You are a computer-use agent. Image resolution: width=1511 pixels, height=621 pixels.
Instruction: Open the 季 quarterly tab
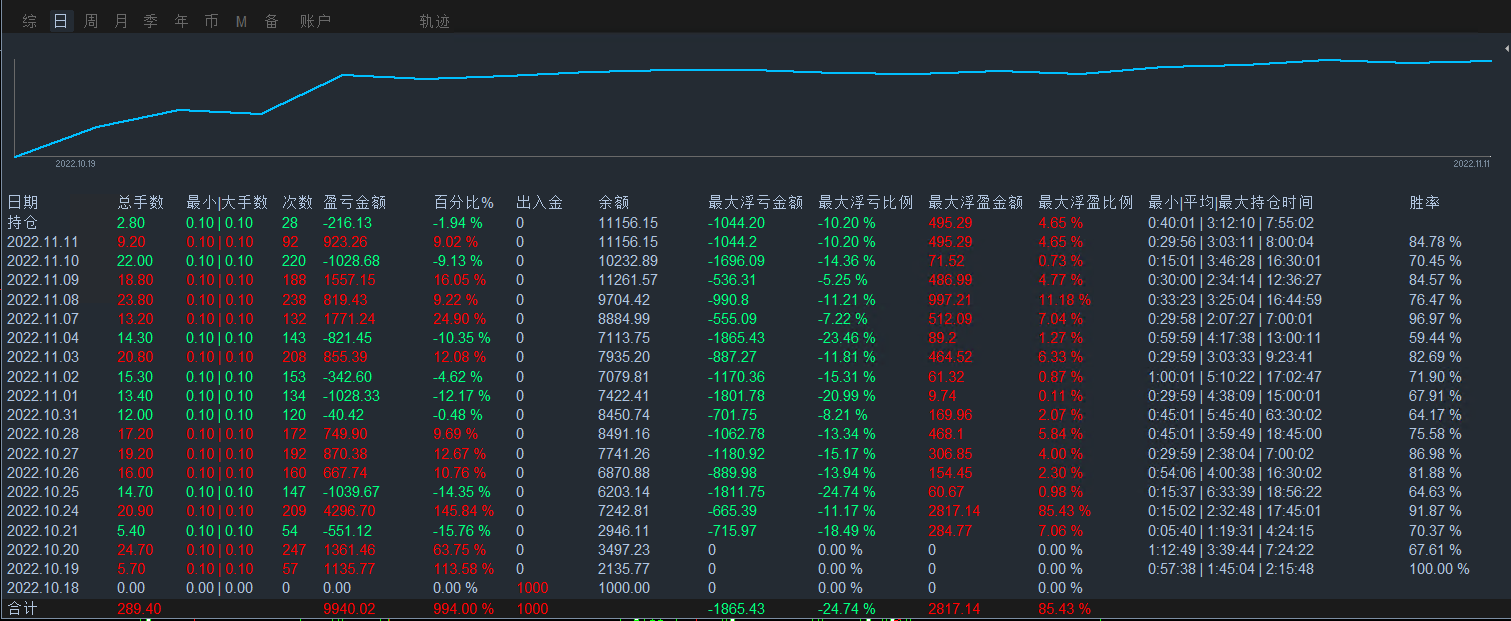pyautogui.click(x=151, y=21)
